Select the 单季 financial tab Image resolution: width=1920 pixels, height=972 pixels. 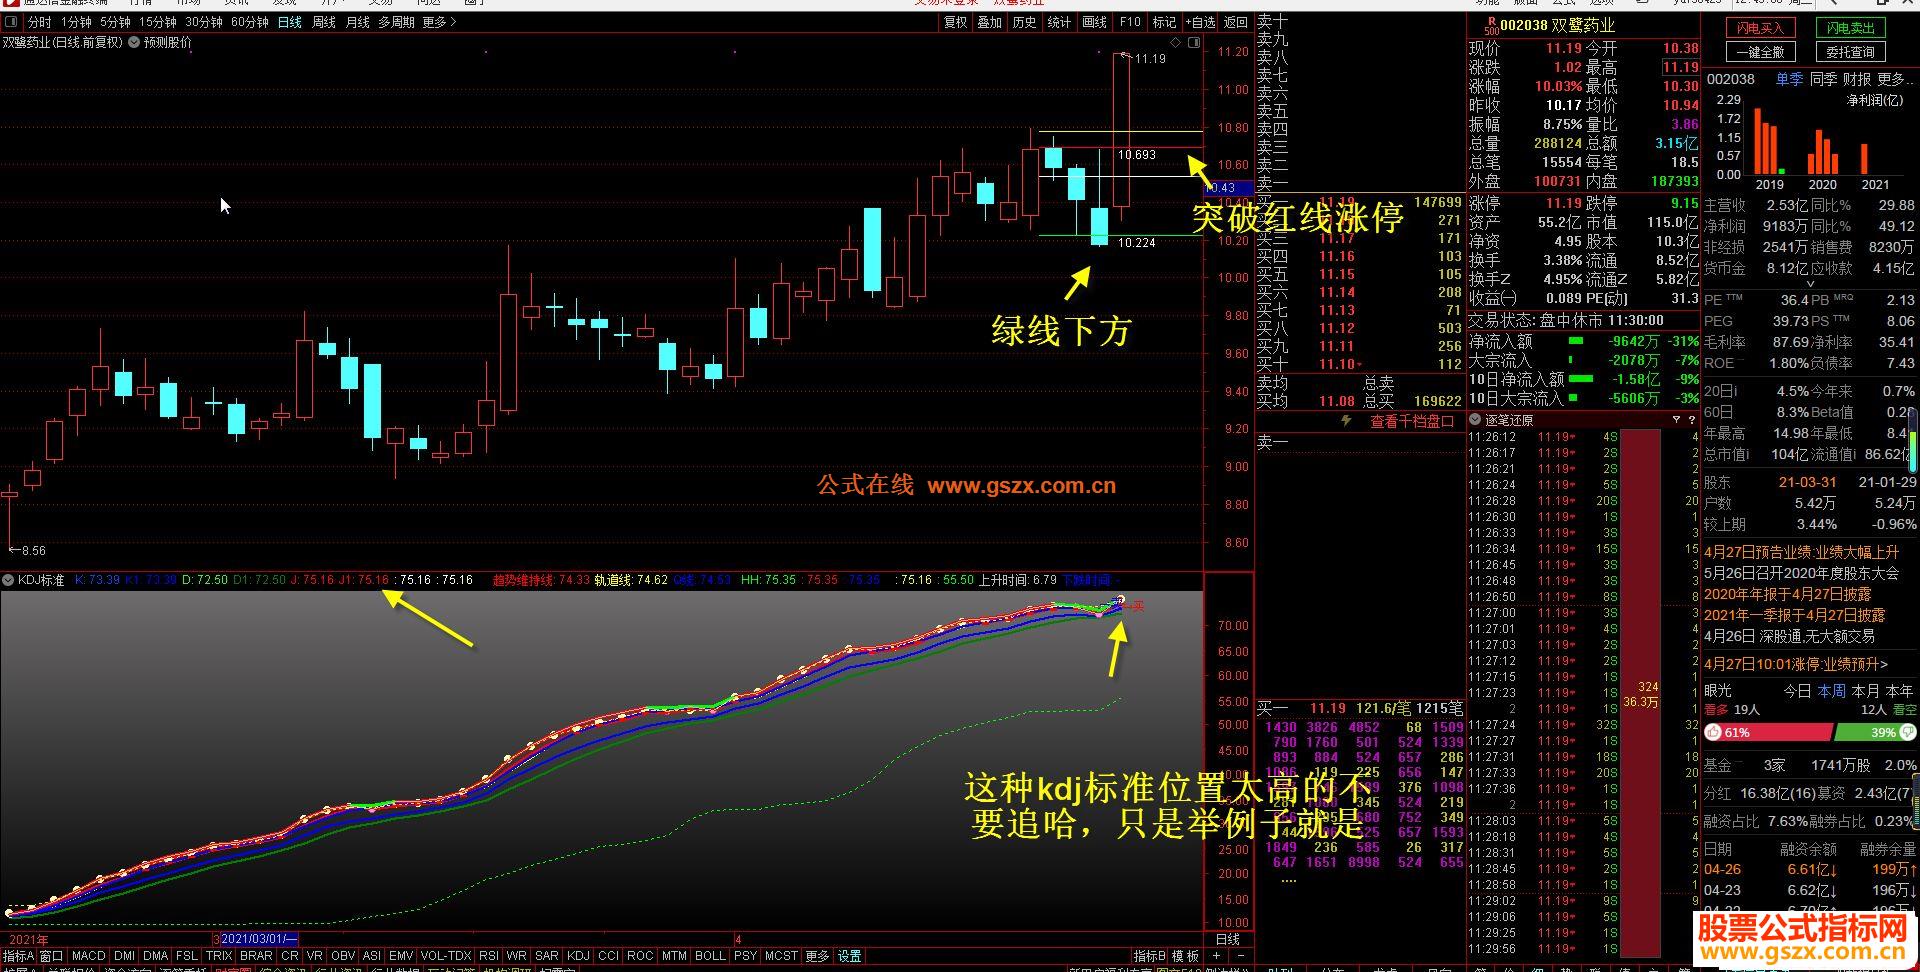[1789, 79]
